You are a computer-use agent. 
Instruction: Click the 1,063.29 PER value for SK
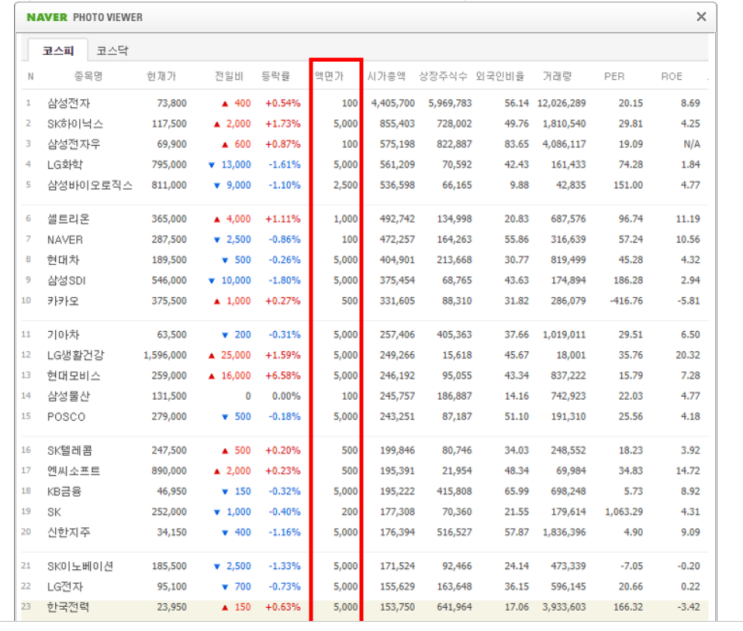coord(624,512)
